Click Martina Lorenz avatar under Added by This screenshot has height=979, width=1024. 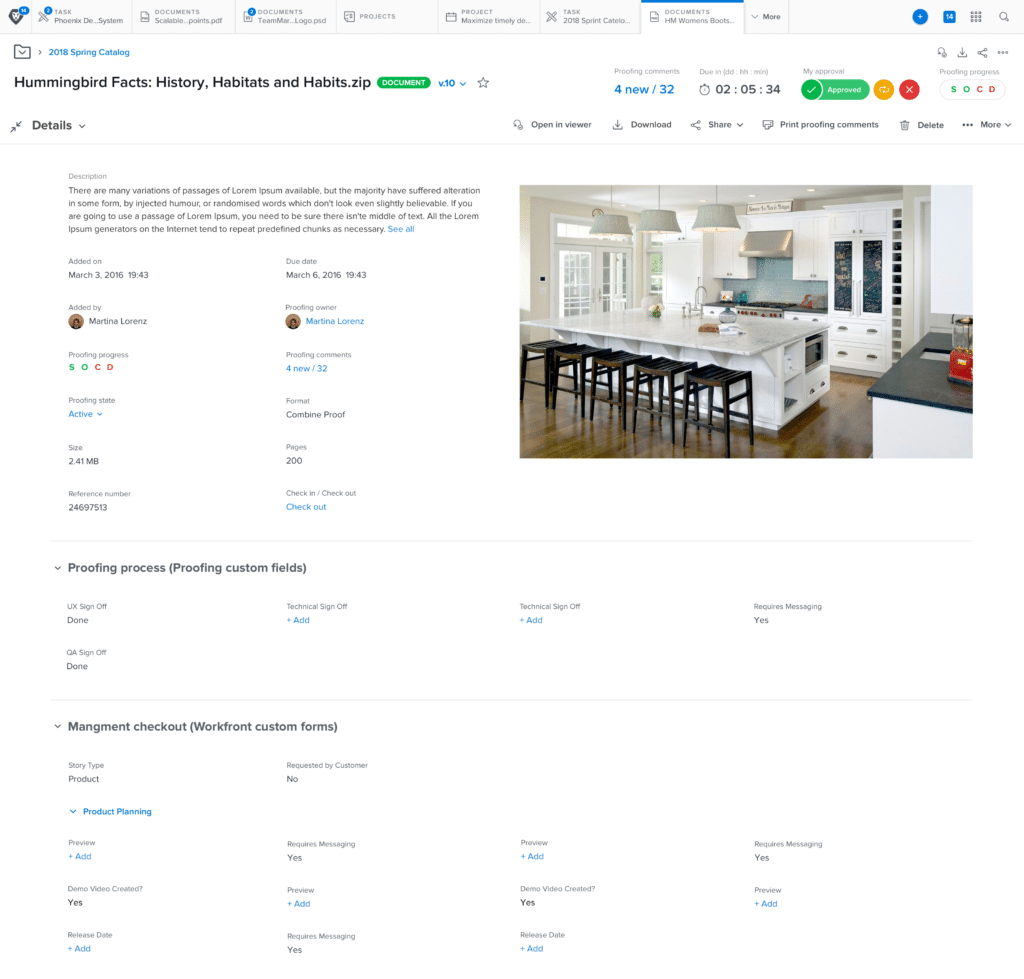[76, 321]
